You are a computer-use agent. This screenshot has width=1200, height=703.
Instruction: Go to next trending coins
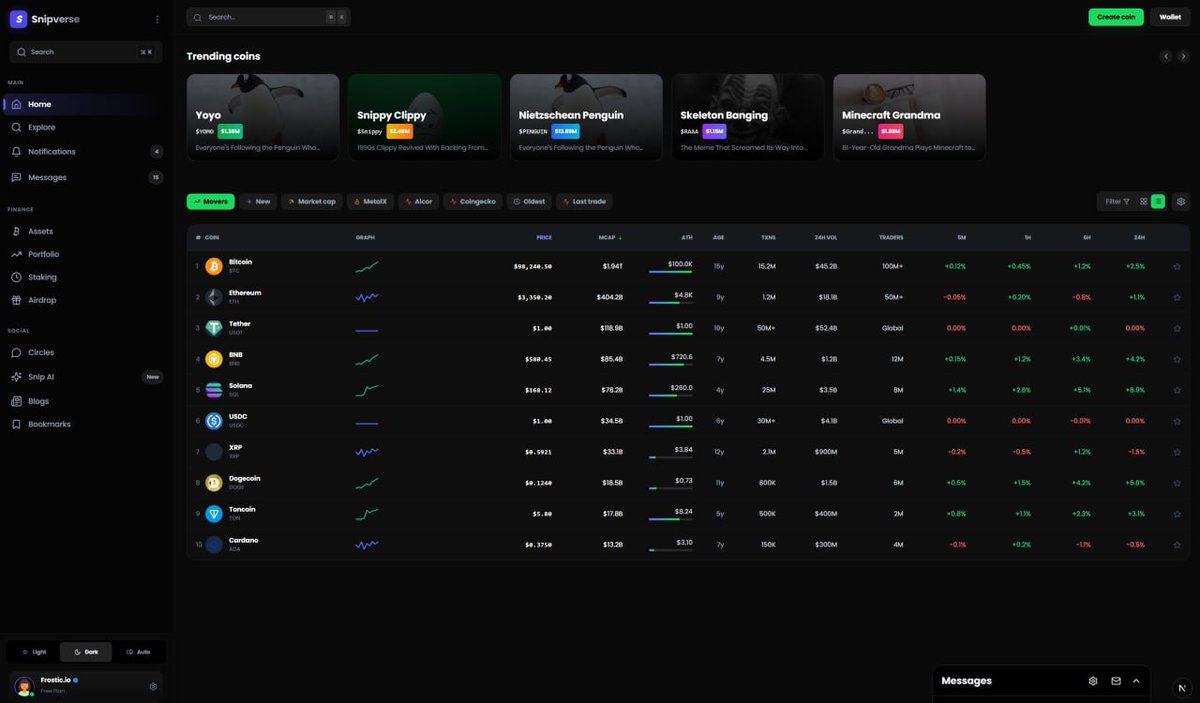[x=1182, y=57]
